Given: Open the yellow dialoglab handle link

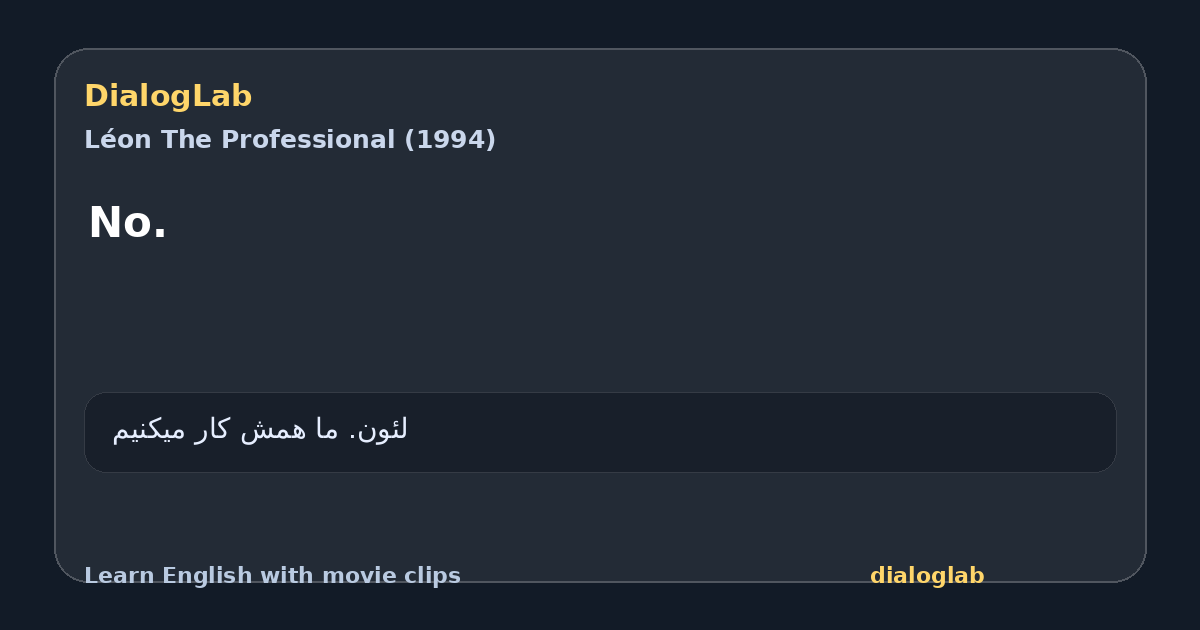Looking at the screenshot, I should (x=927, y=576).
